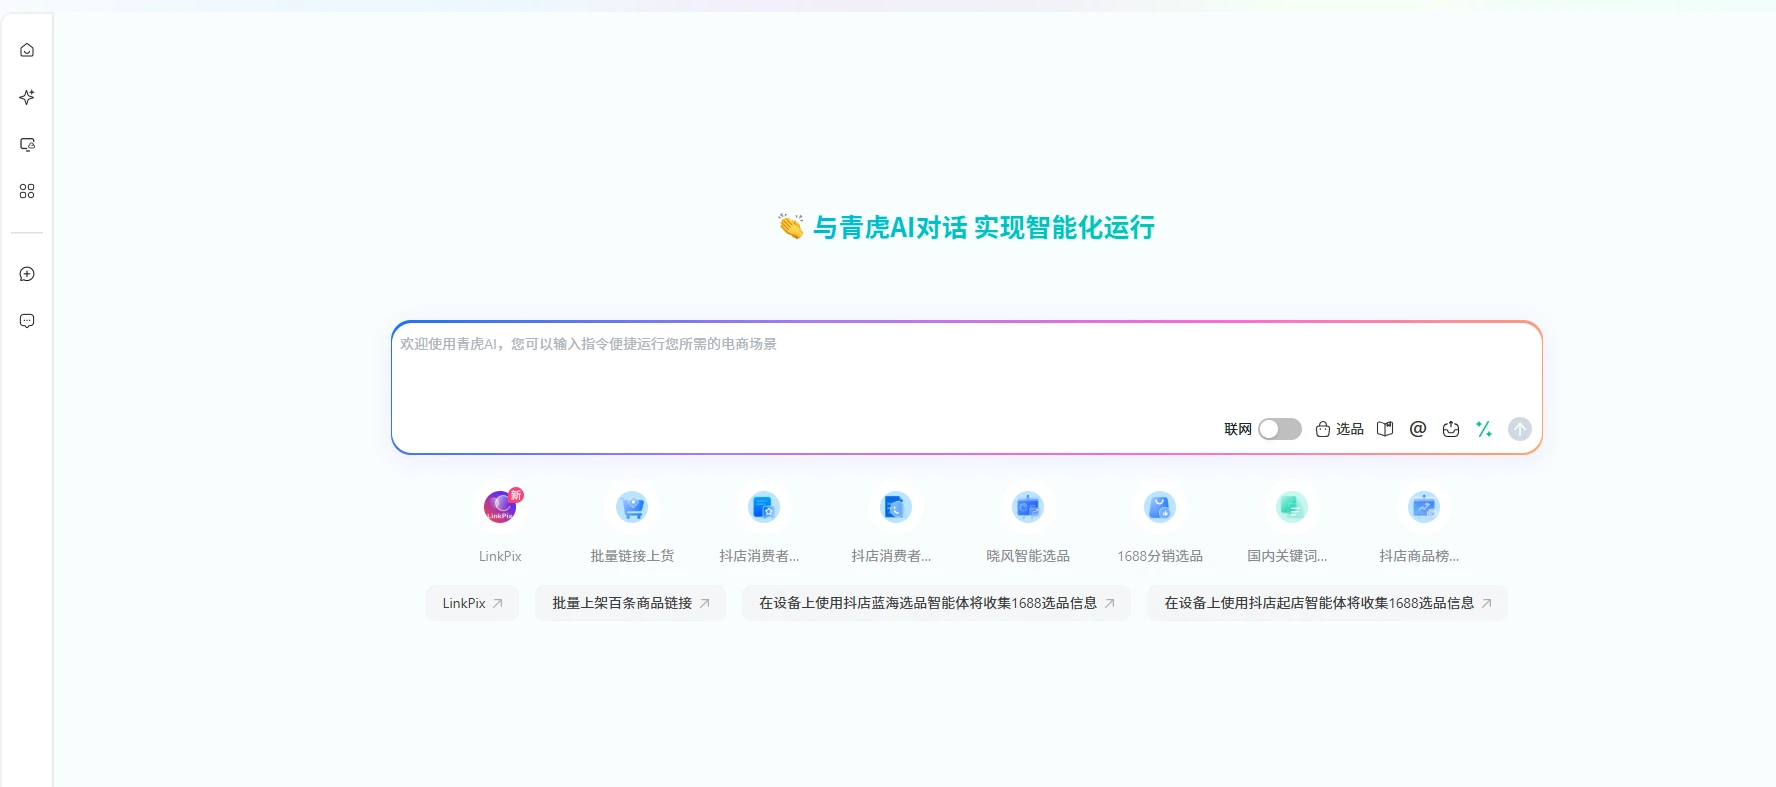Click the upload inbox icon
The height and width of the screenshot is (787, 1776).
click(x=1451, y=429)
